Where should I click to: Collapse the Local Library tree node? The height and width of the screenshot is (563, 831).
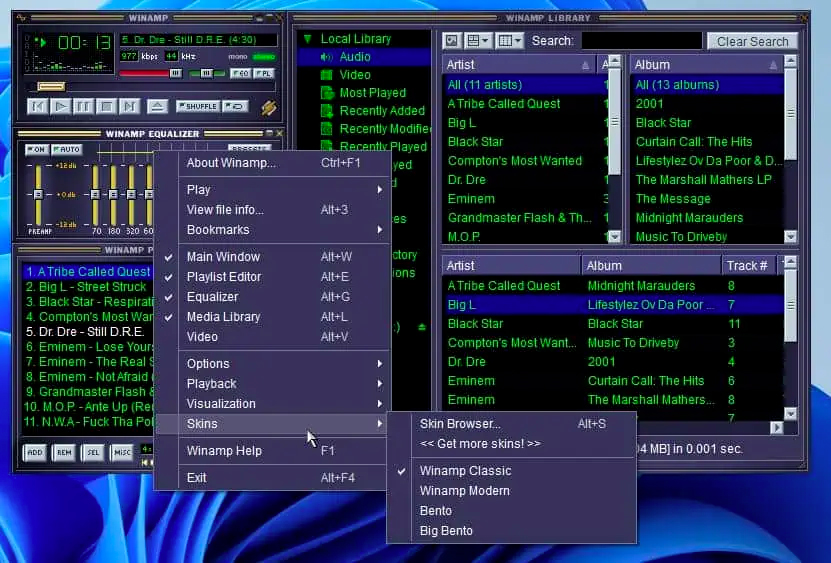pos(307,39)
